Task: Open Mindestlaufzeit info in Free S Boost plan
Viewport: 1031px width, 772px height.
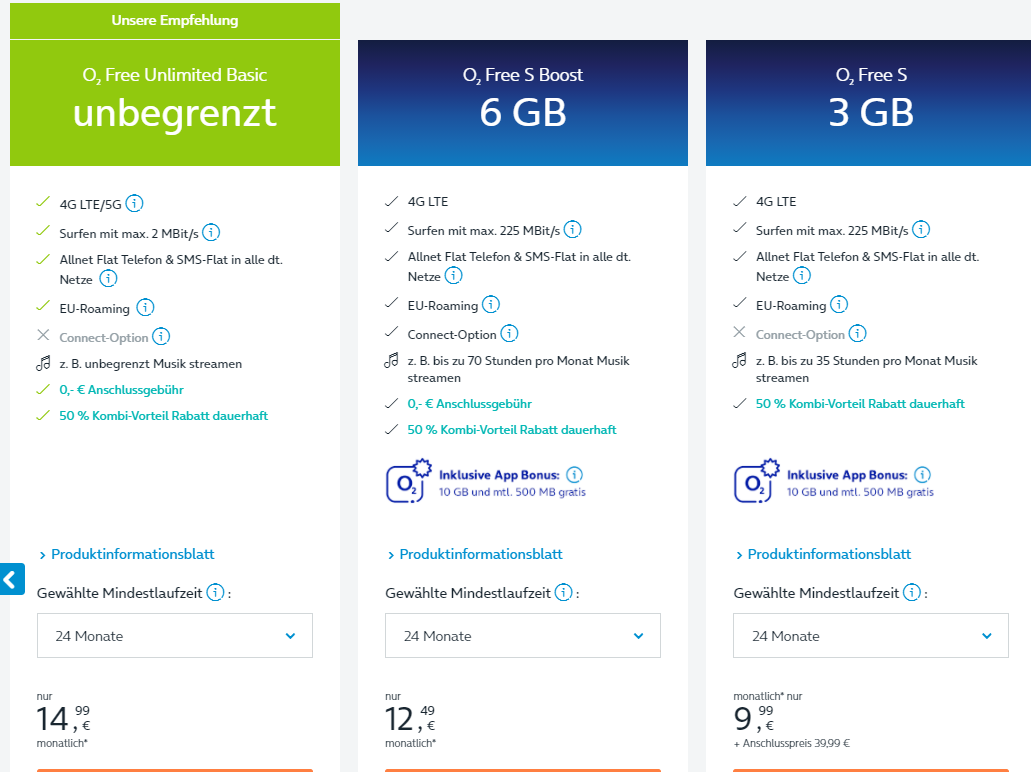Action: [x=563, y=592]
